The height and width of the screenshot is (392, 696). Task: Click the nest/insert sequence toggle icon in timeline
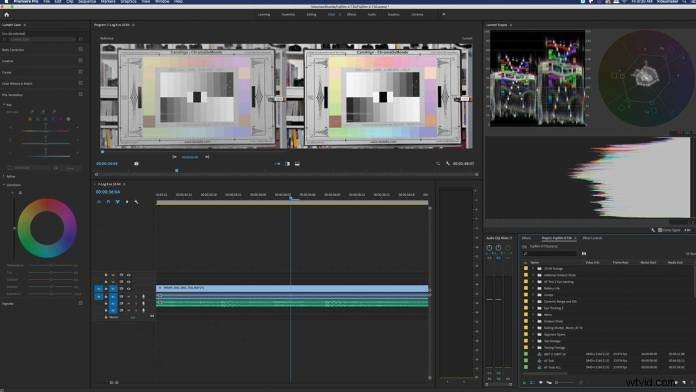tap(99, 202)
